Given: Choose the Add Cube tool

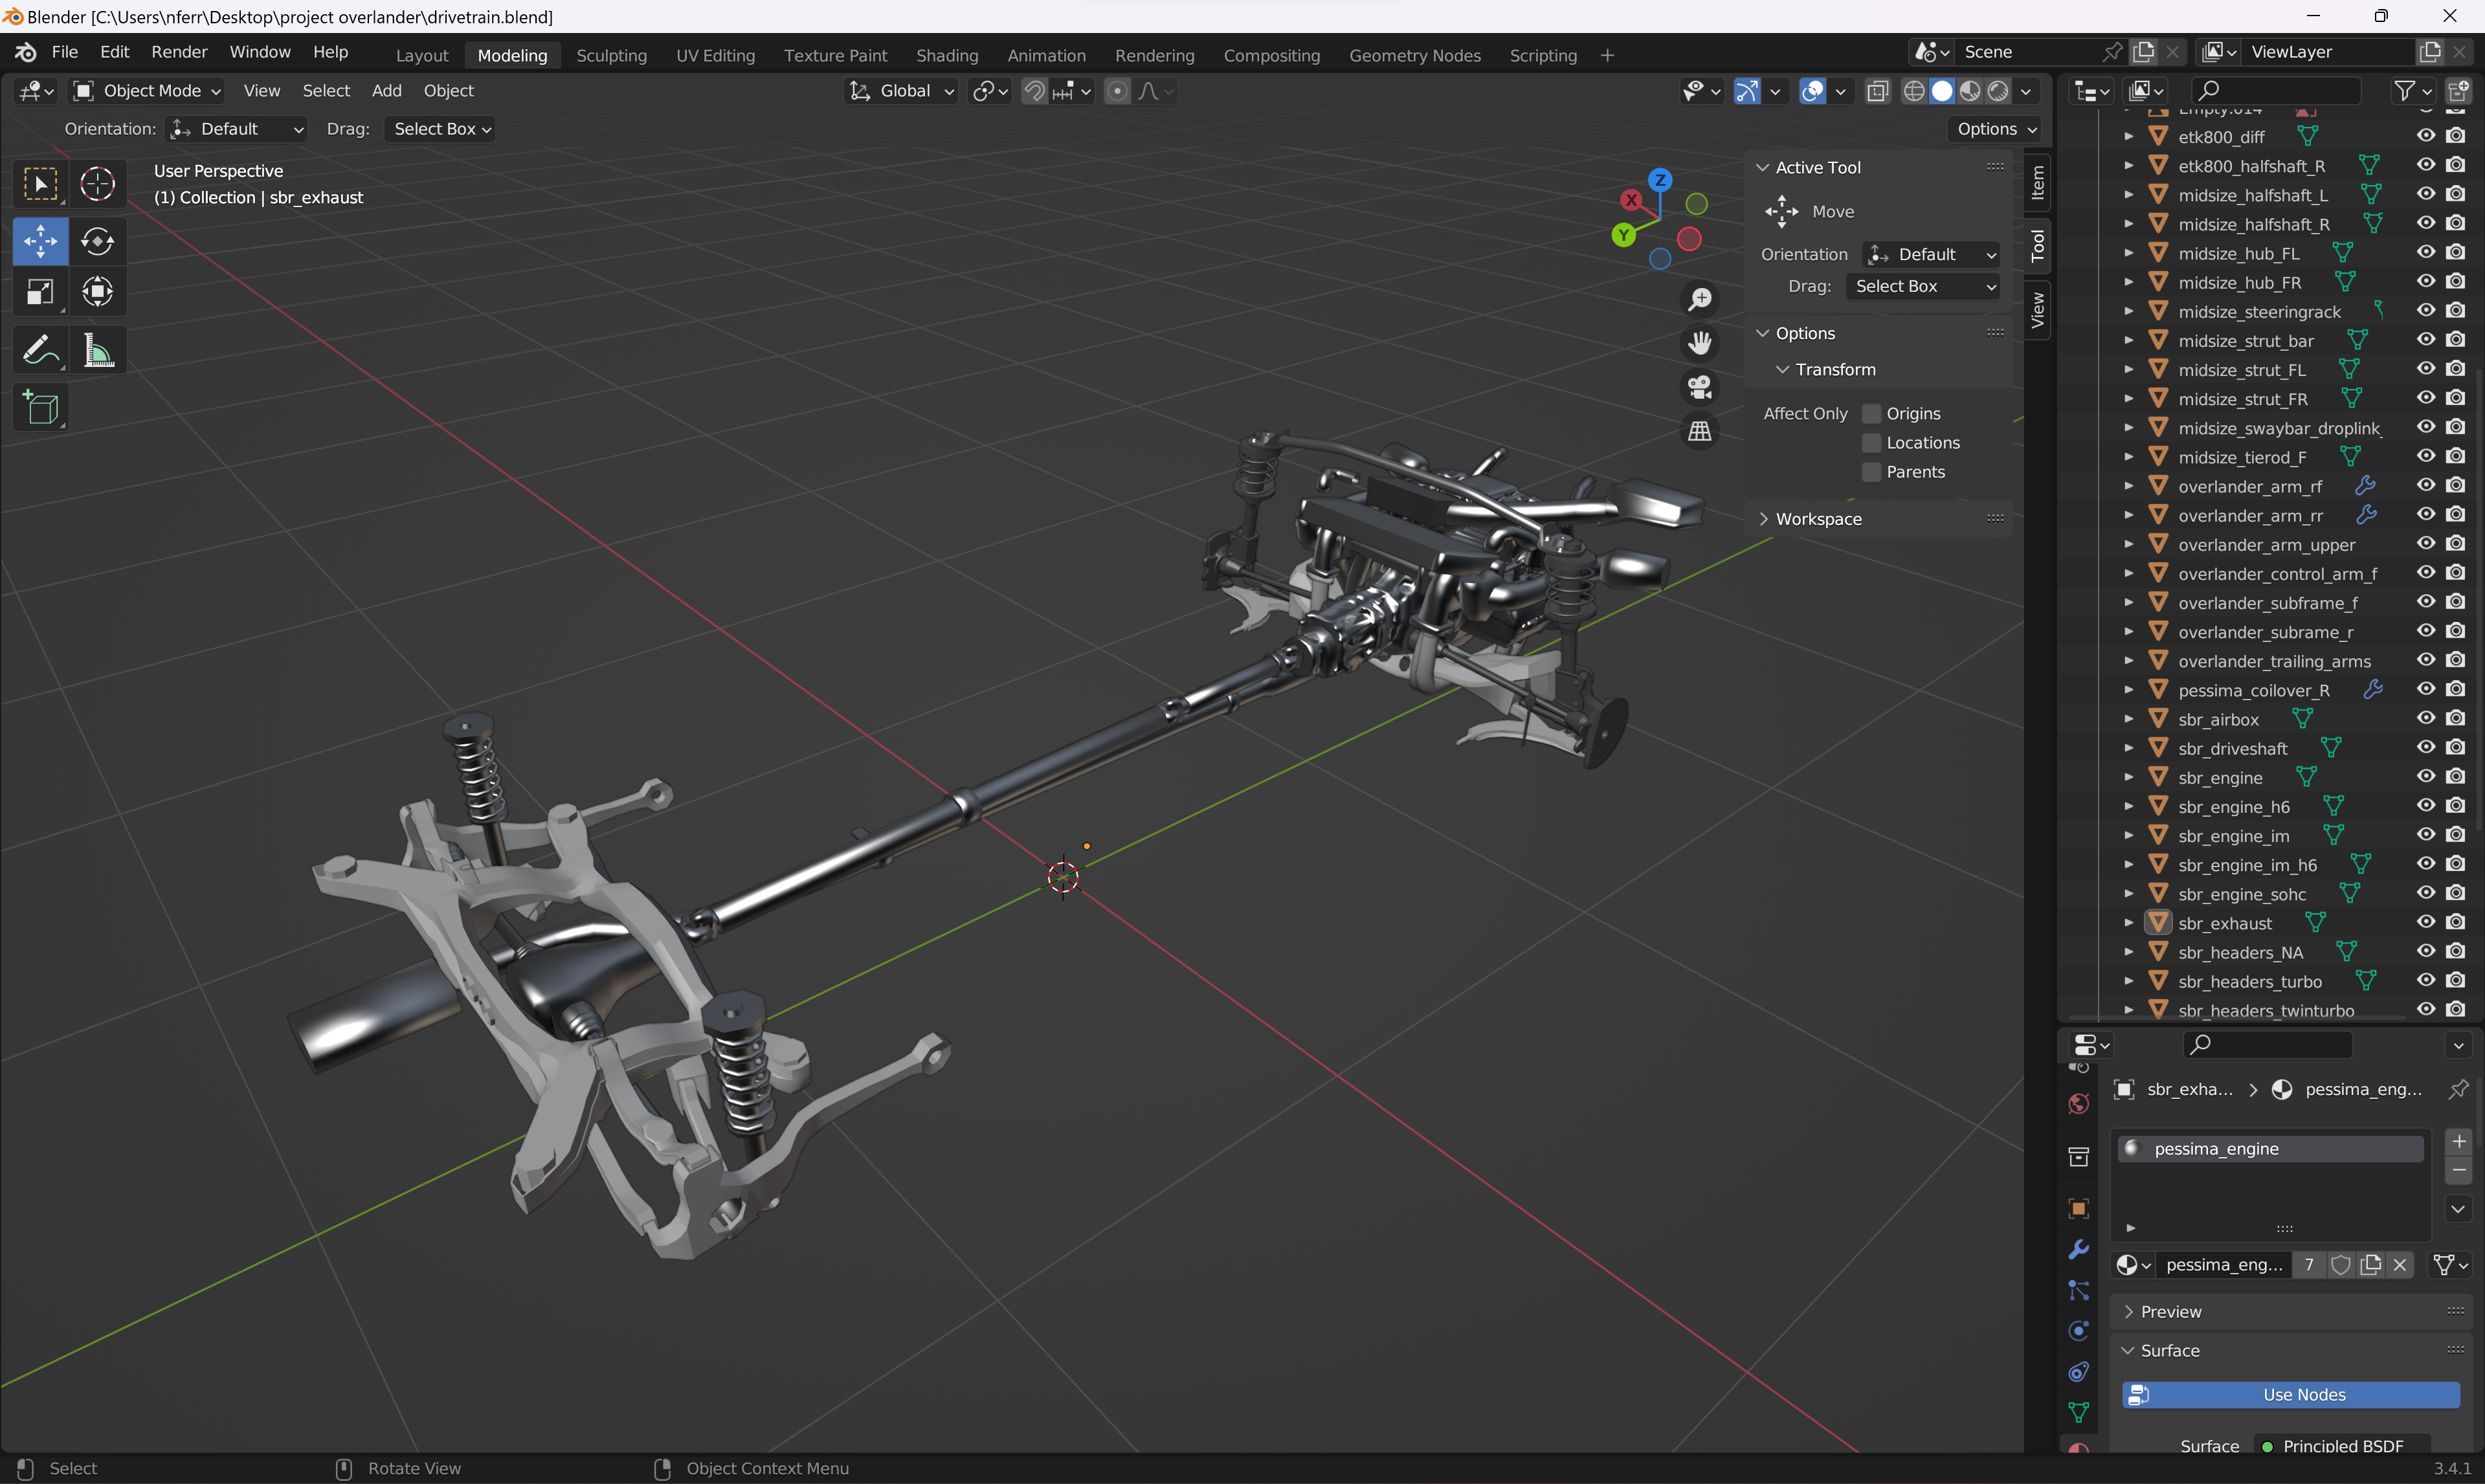Looking at the screenshot, I should [40, 408].
